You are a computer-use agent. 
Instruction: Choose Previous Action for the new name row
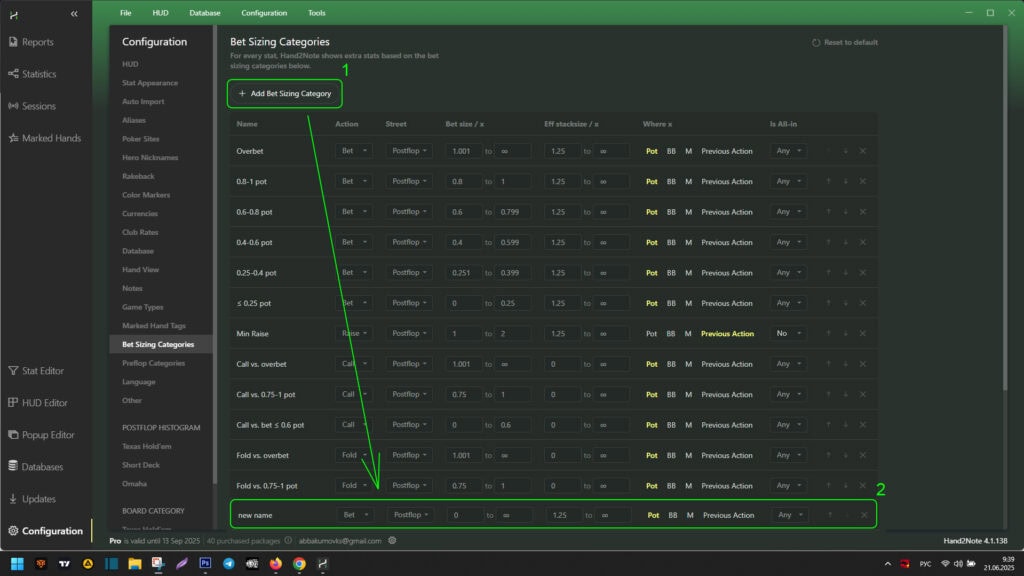point(728,515)
